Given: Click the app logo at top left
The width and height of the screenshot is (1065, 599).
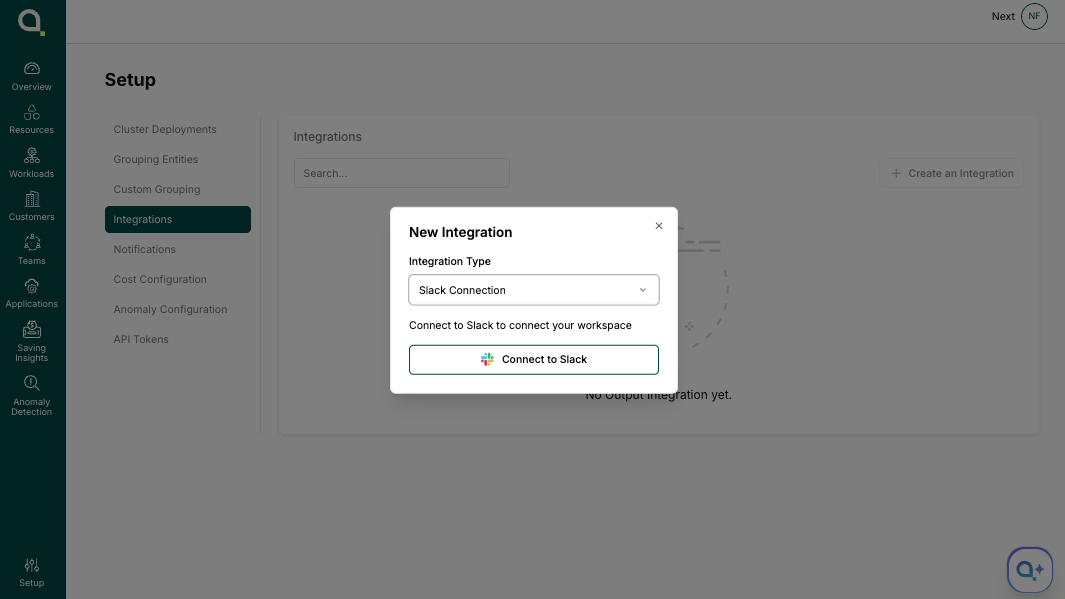Looking at the screenshot, I should point(31,22).
